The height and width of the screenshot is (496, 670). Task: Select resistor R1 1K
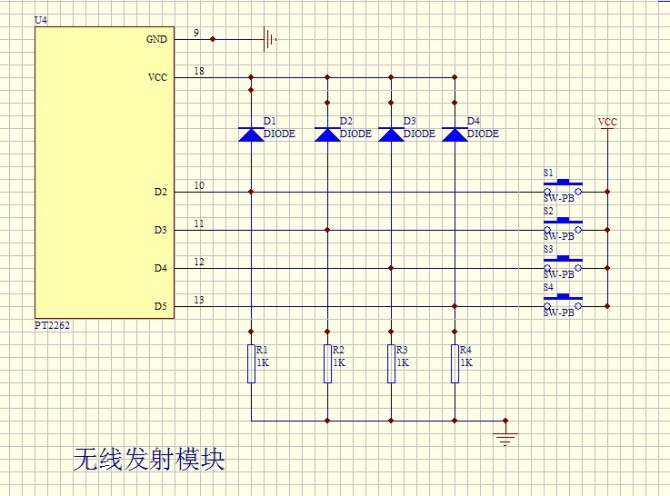[251, 363]
